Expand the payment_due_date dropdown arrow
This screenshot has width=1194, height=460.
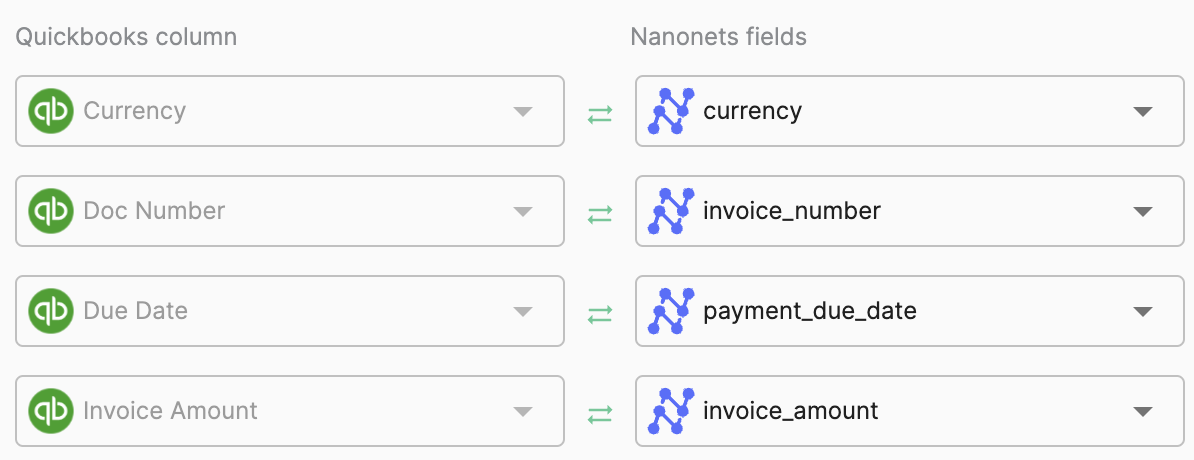[x=1143, y=311]
